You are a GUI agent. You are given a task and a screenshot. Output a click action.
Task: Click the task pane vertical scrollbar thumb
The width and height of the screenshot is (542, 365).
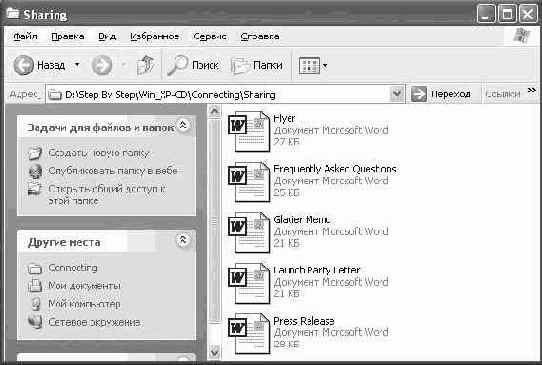[214, 221]
